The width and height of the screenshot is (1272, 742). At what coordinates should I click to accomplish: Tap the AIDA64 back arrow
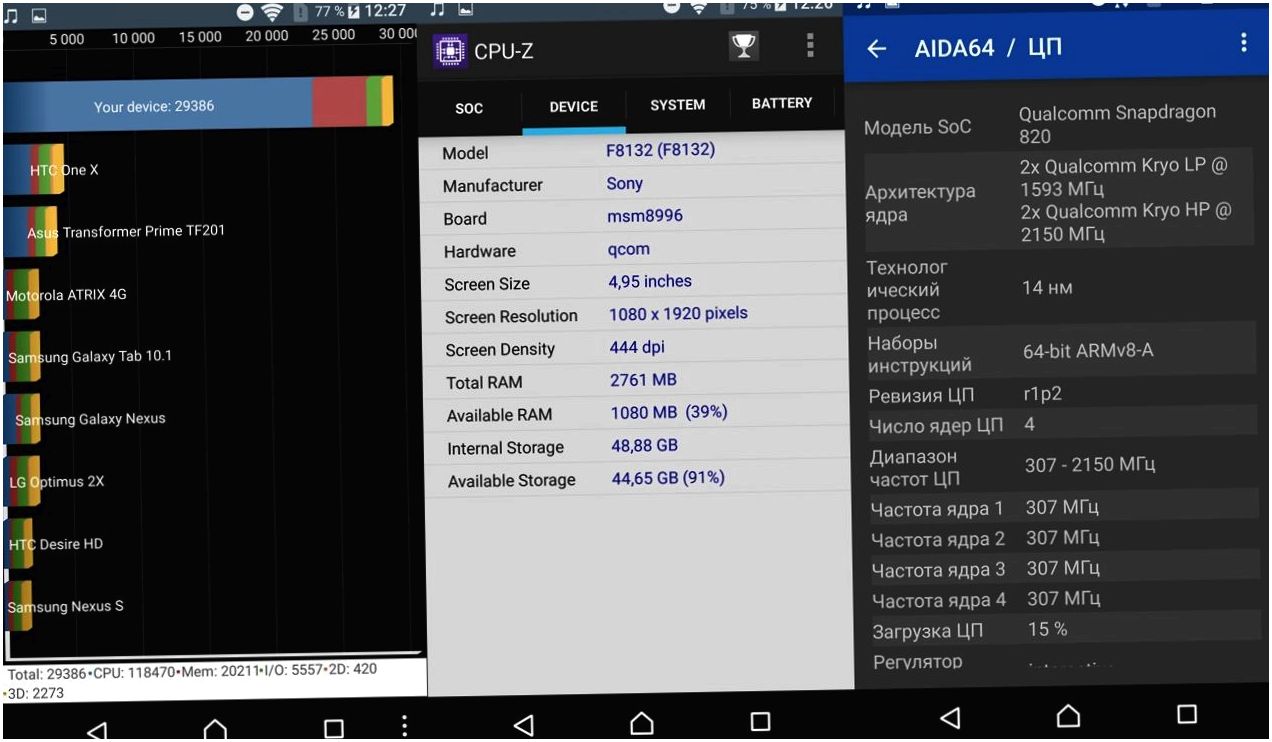point(877,49)
